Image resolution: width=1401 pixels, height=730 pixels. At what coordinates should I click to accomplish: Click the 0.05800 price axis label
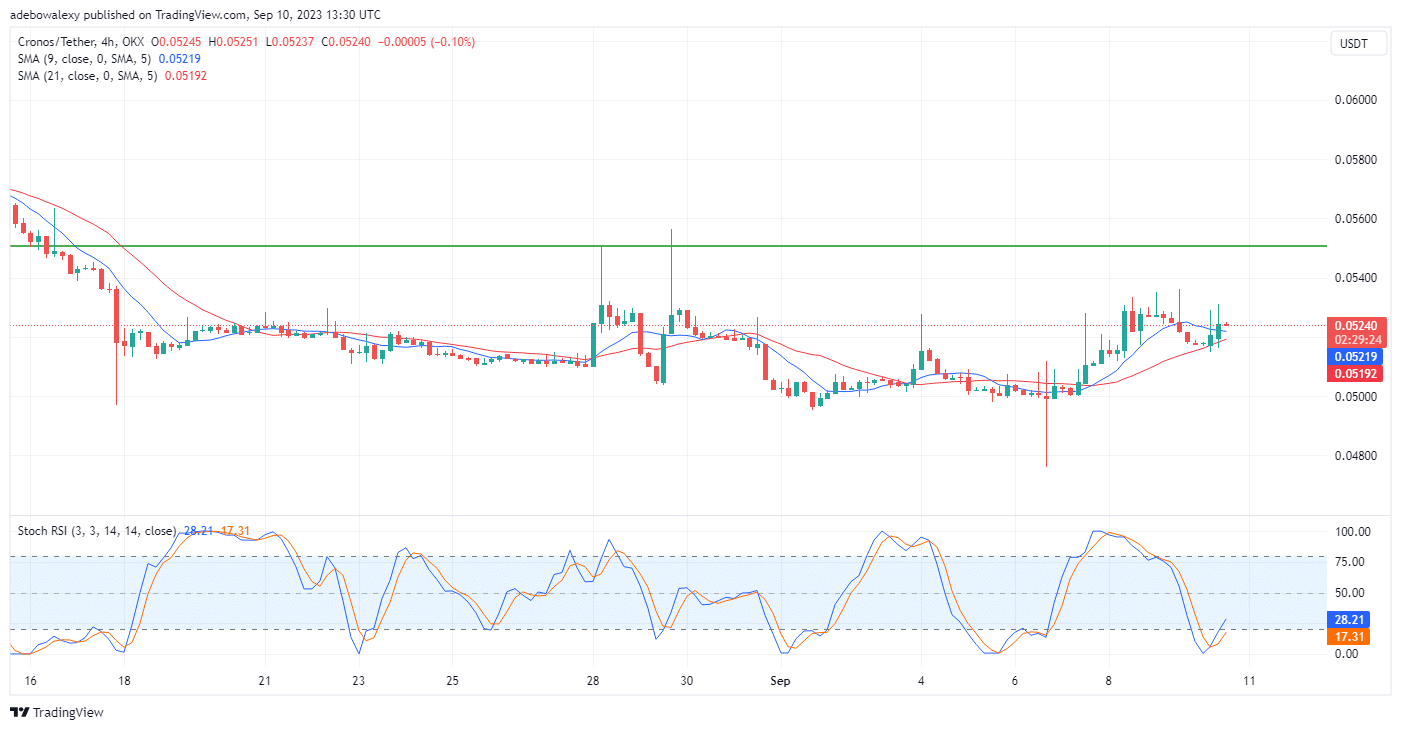click(1357, 160)
